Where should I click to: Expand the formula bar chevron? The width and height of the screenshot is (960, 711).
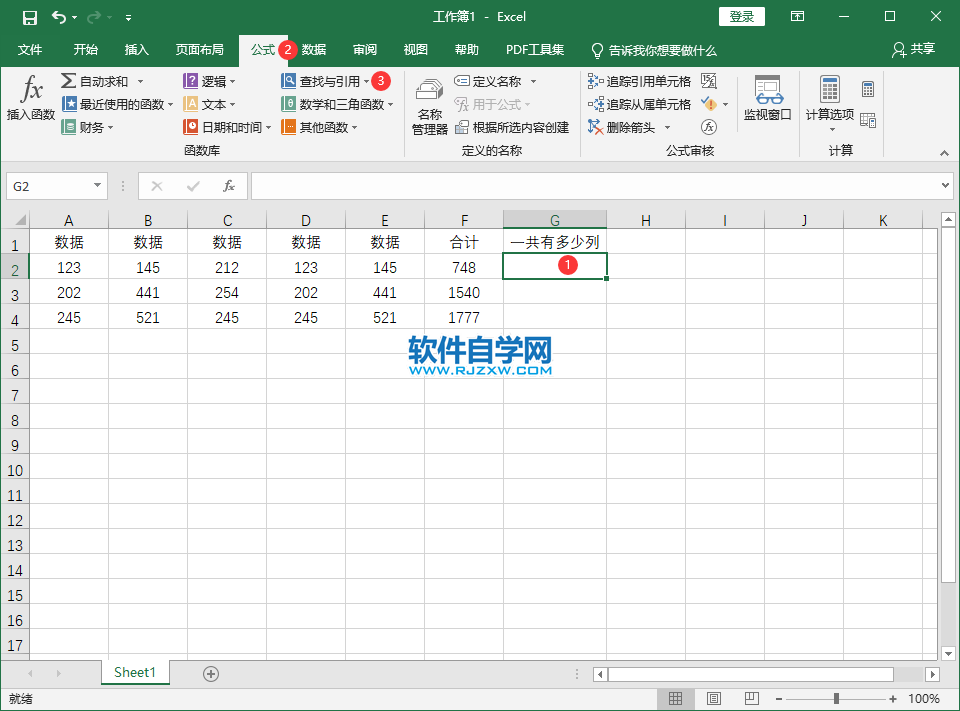pos(945,185)
